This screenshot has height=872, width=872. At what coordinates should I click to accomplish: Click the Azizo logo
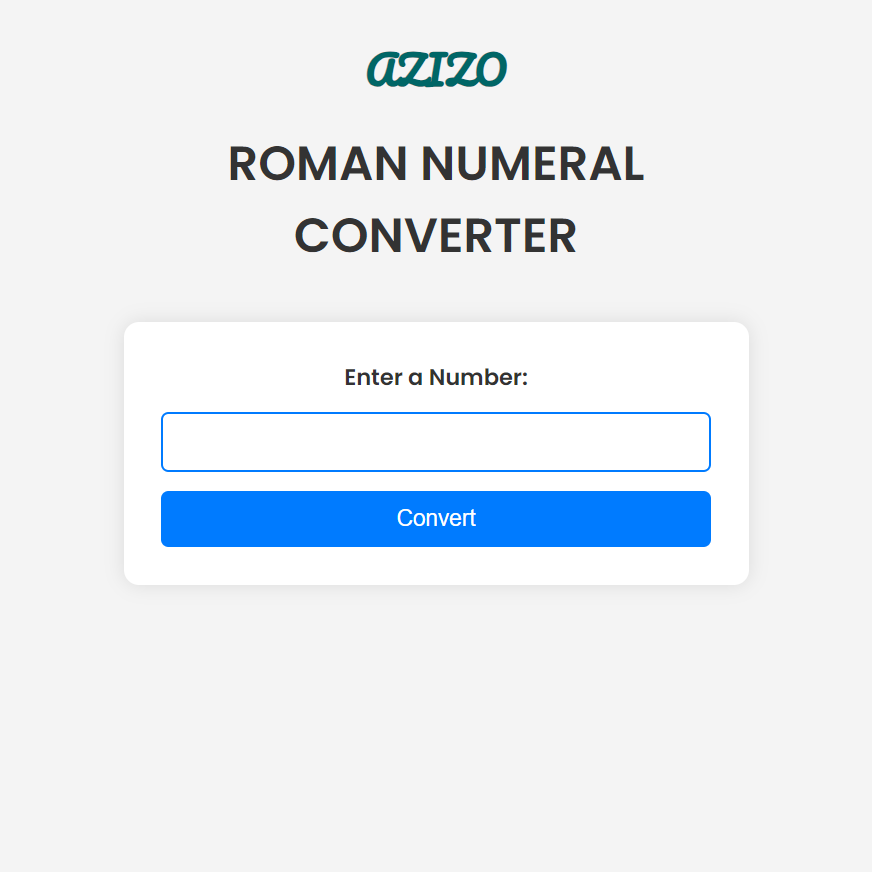point(436,69)
